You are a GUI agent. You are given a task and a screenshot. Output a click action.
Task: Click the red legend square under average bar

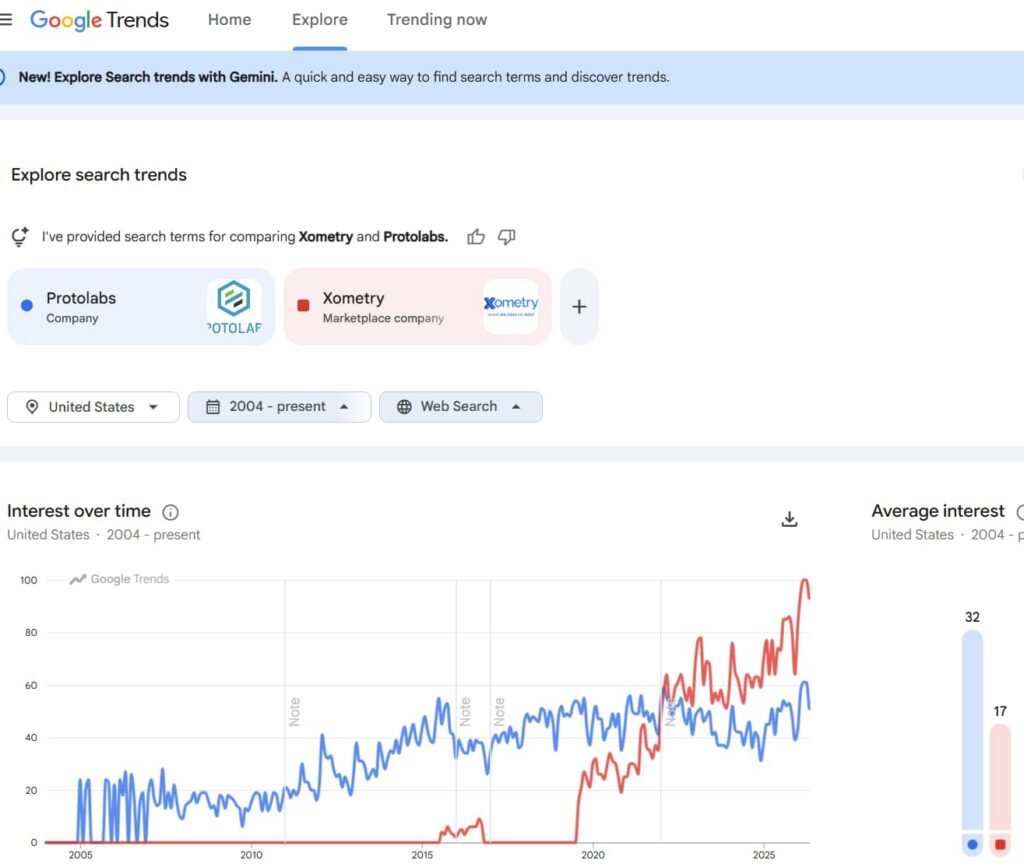pyautogui.click(x=1000, y=844)
